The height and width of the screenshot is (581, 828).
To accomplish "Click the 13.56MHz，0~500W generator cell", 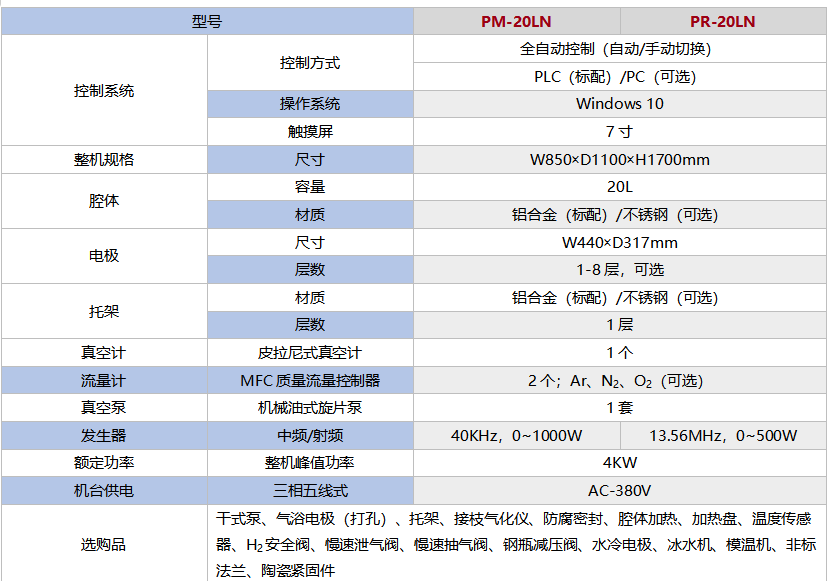I will [x=722, y=436].
